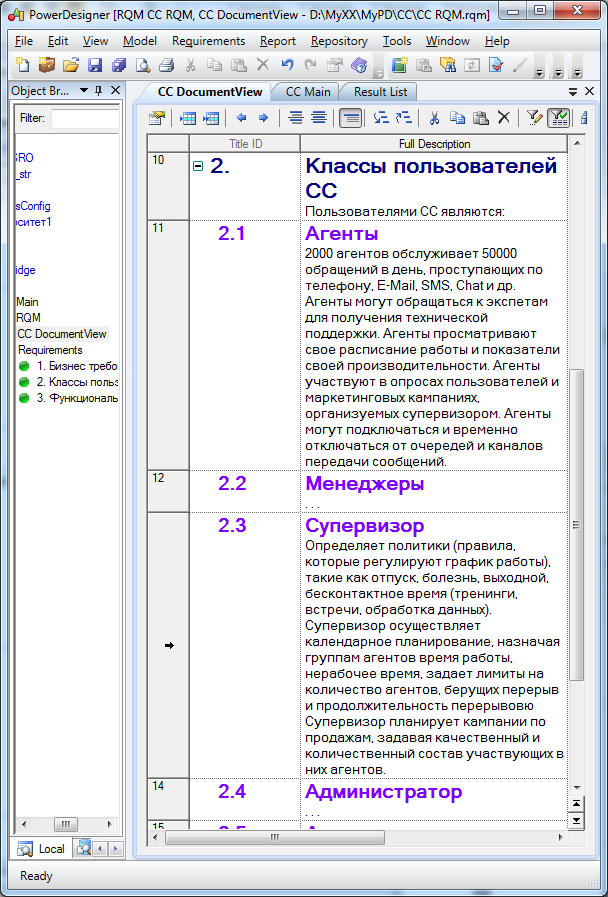Close the Object Browser panel
608x897 pixels.
coord(115,90)
